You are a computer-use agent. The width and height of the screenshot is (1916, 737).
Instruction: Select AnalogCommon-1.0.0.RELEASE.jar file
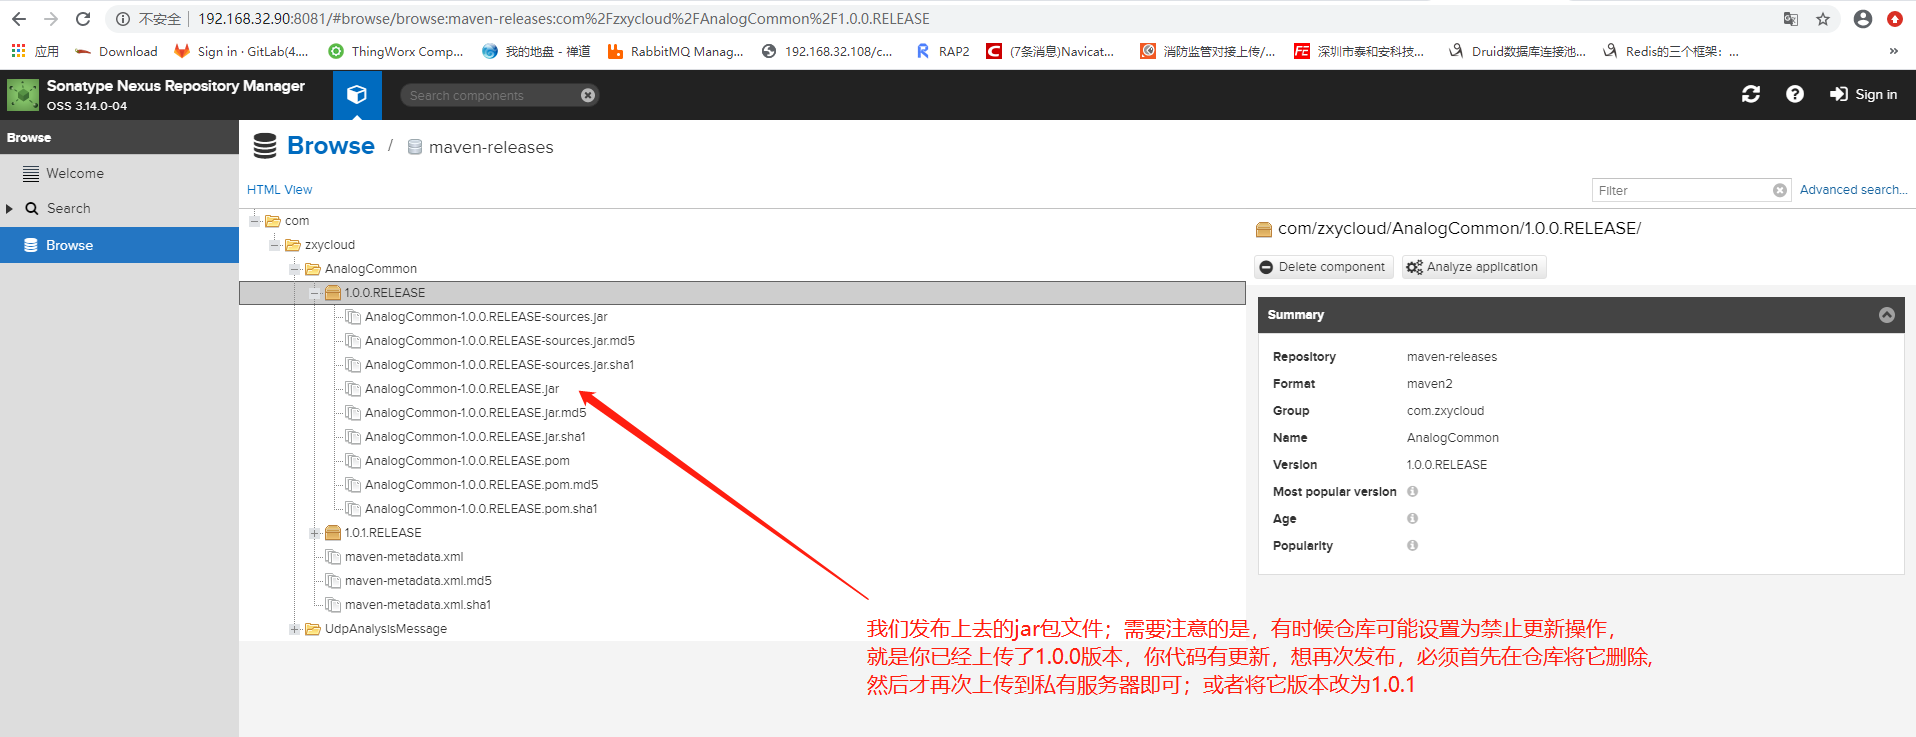point(462,389)
